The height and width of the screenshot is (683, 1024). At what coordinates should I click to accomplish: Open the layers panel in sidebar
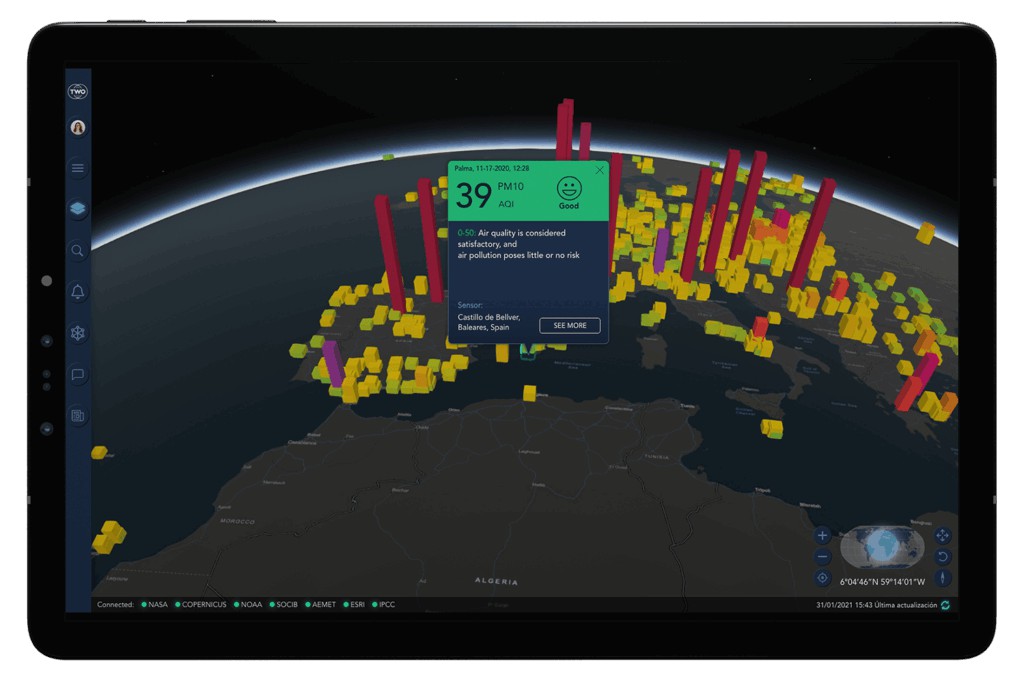(78, 209)
